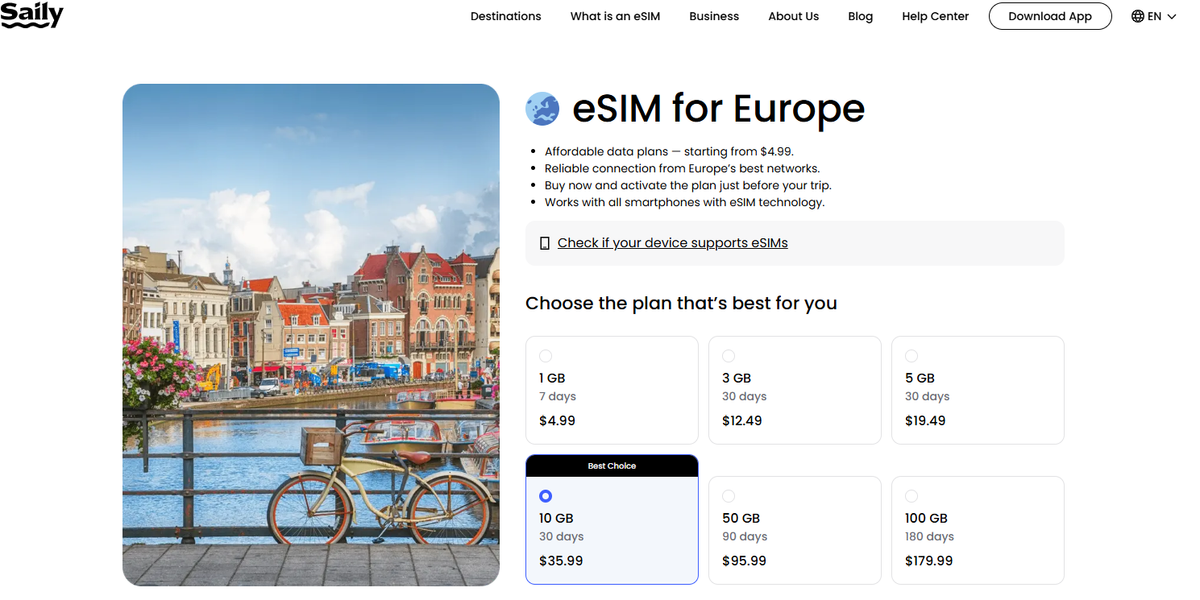
Task: Click the globe icon beside the language selector
Action: [1136, 15]
